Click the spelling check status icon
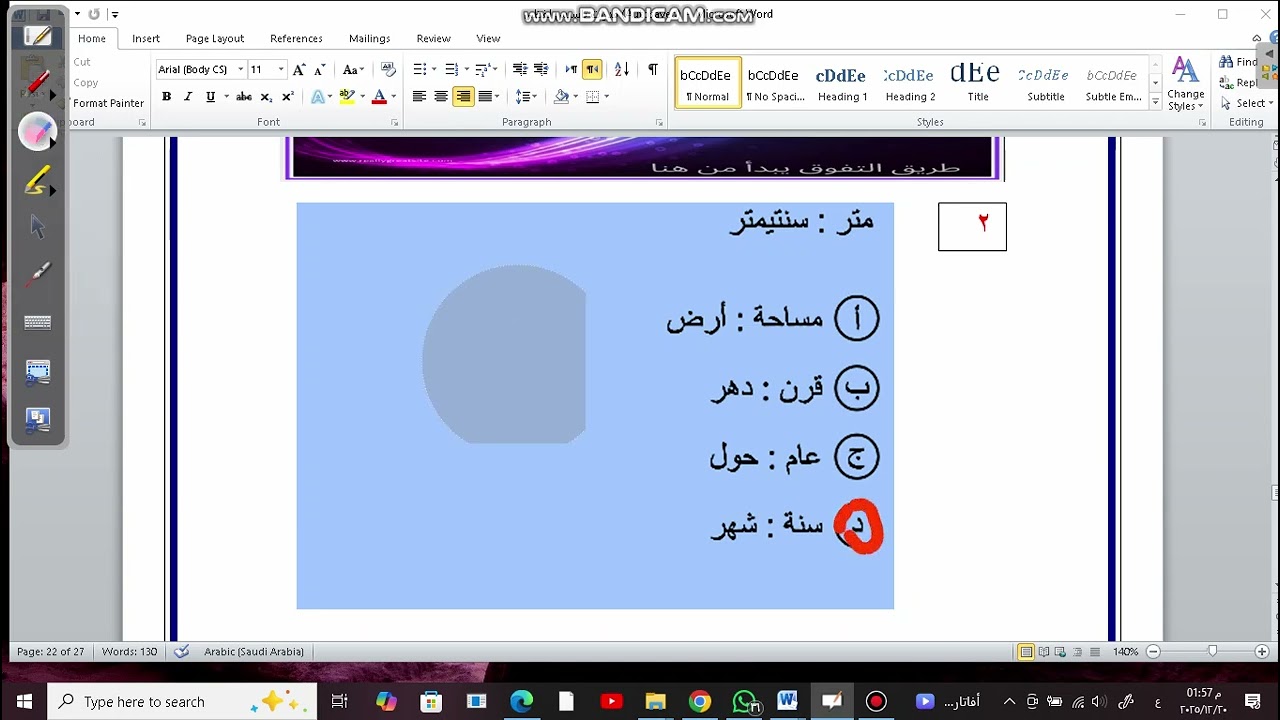 coord(181,651)
